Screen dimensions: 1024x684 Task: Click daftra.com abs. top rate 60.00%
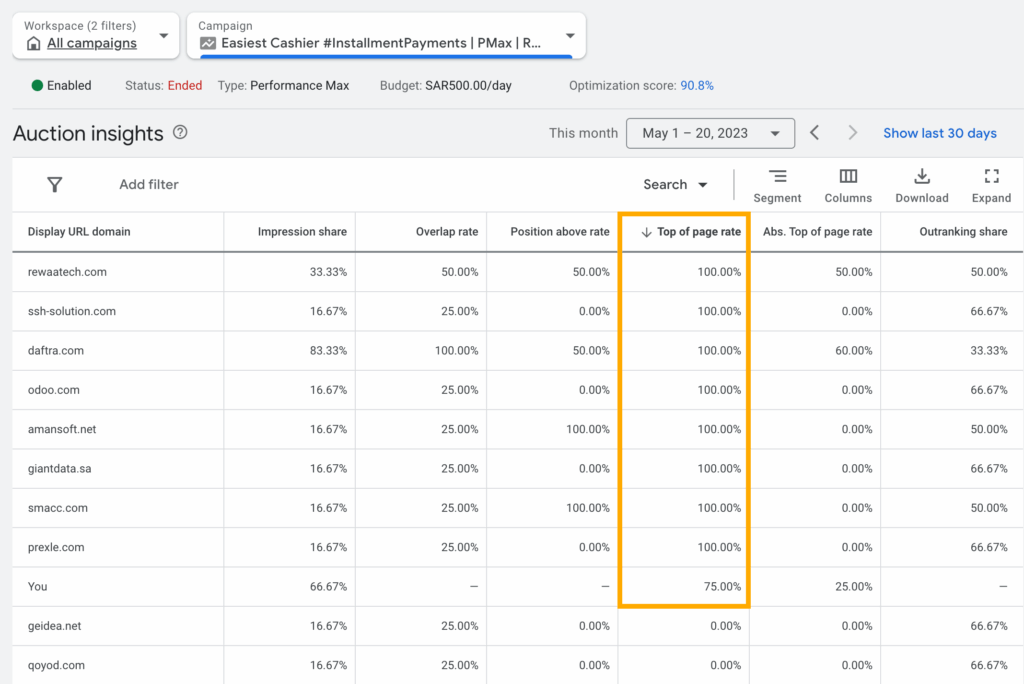tap(854, 351)
